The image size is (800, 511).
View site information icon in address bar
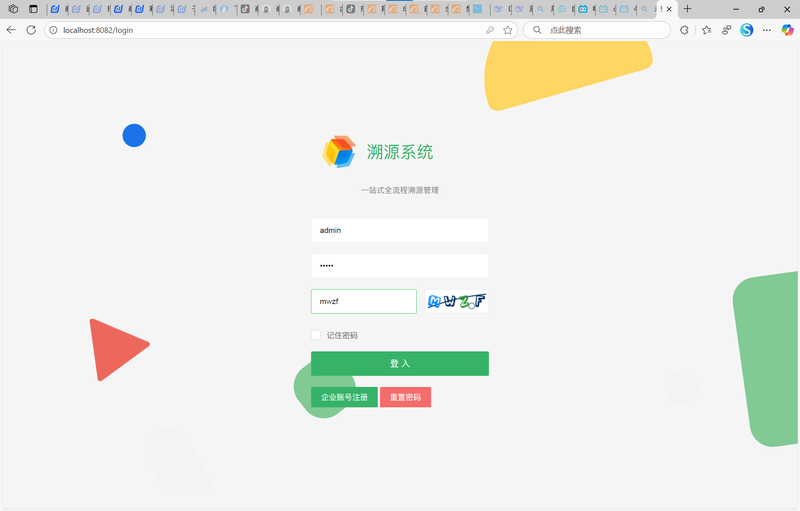click(x=53, y=30)
